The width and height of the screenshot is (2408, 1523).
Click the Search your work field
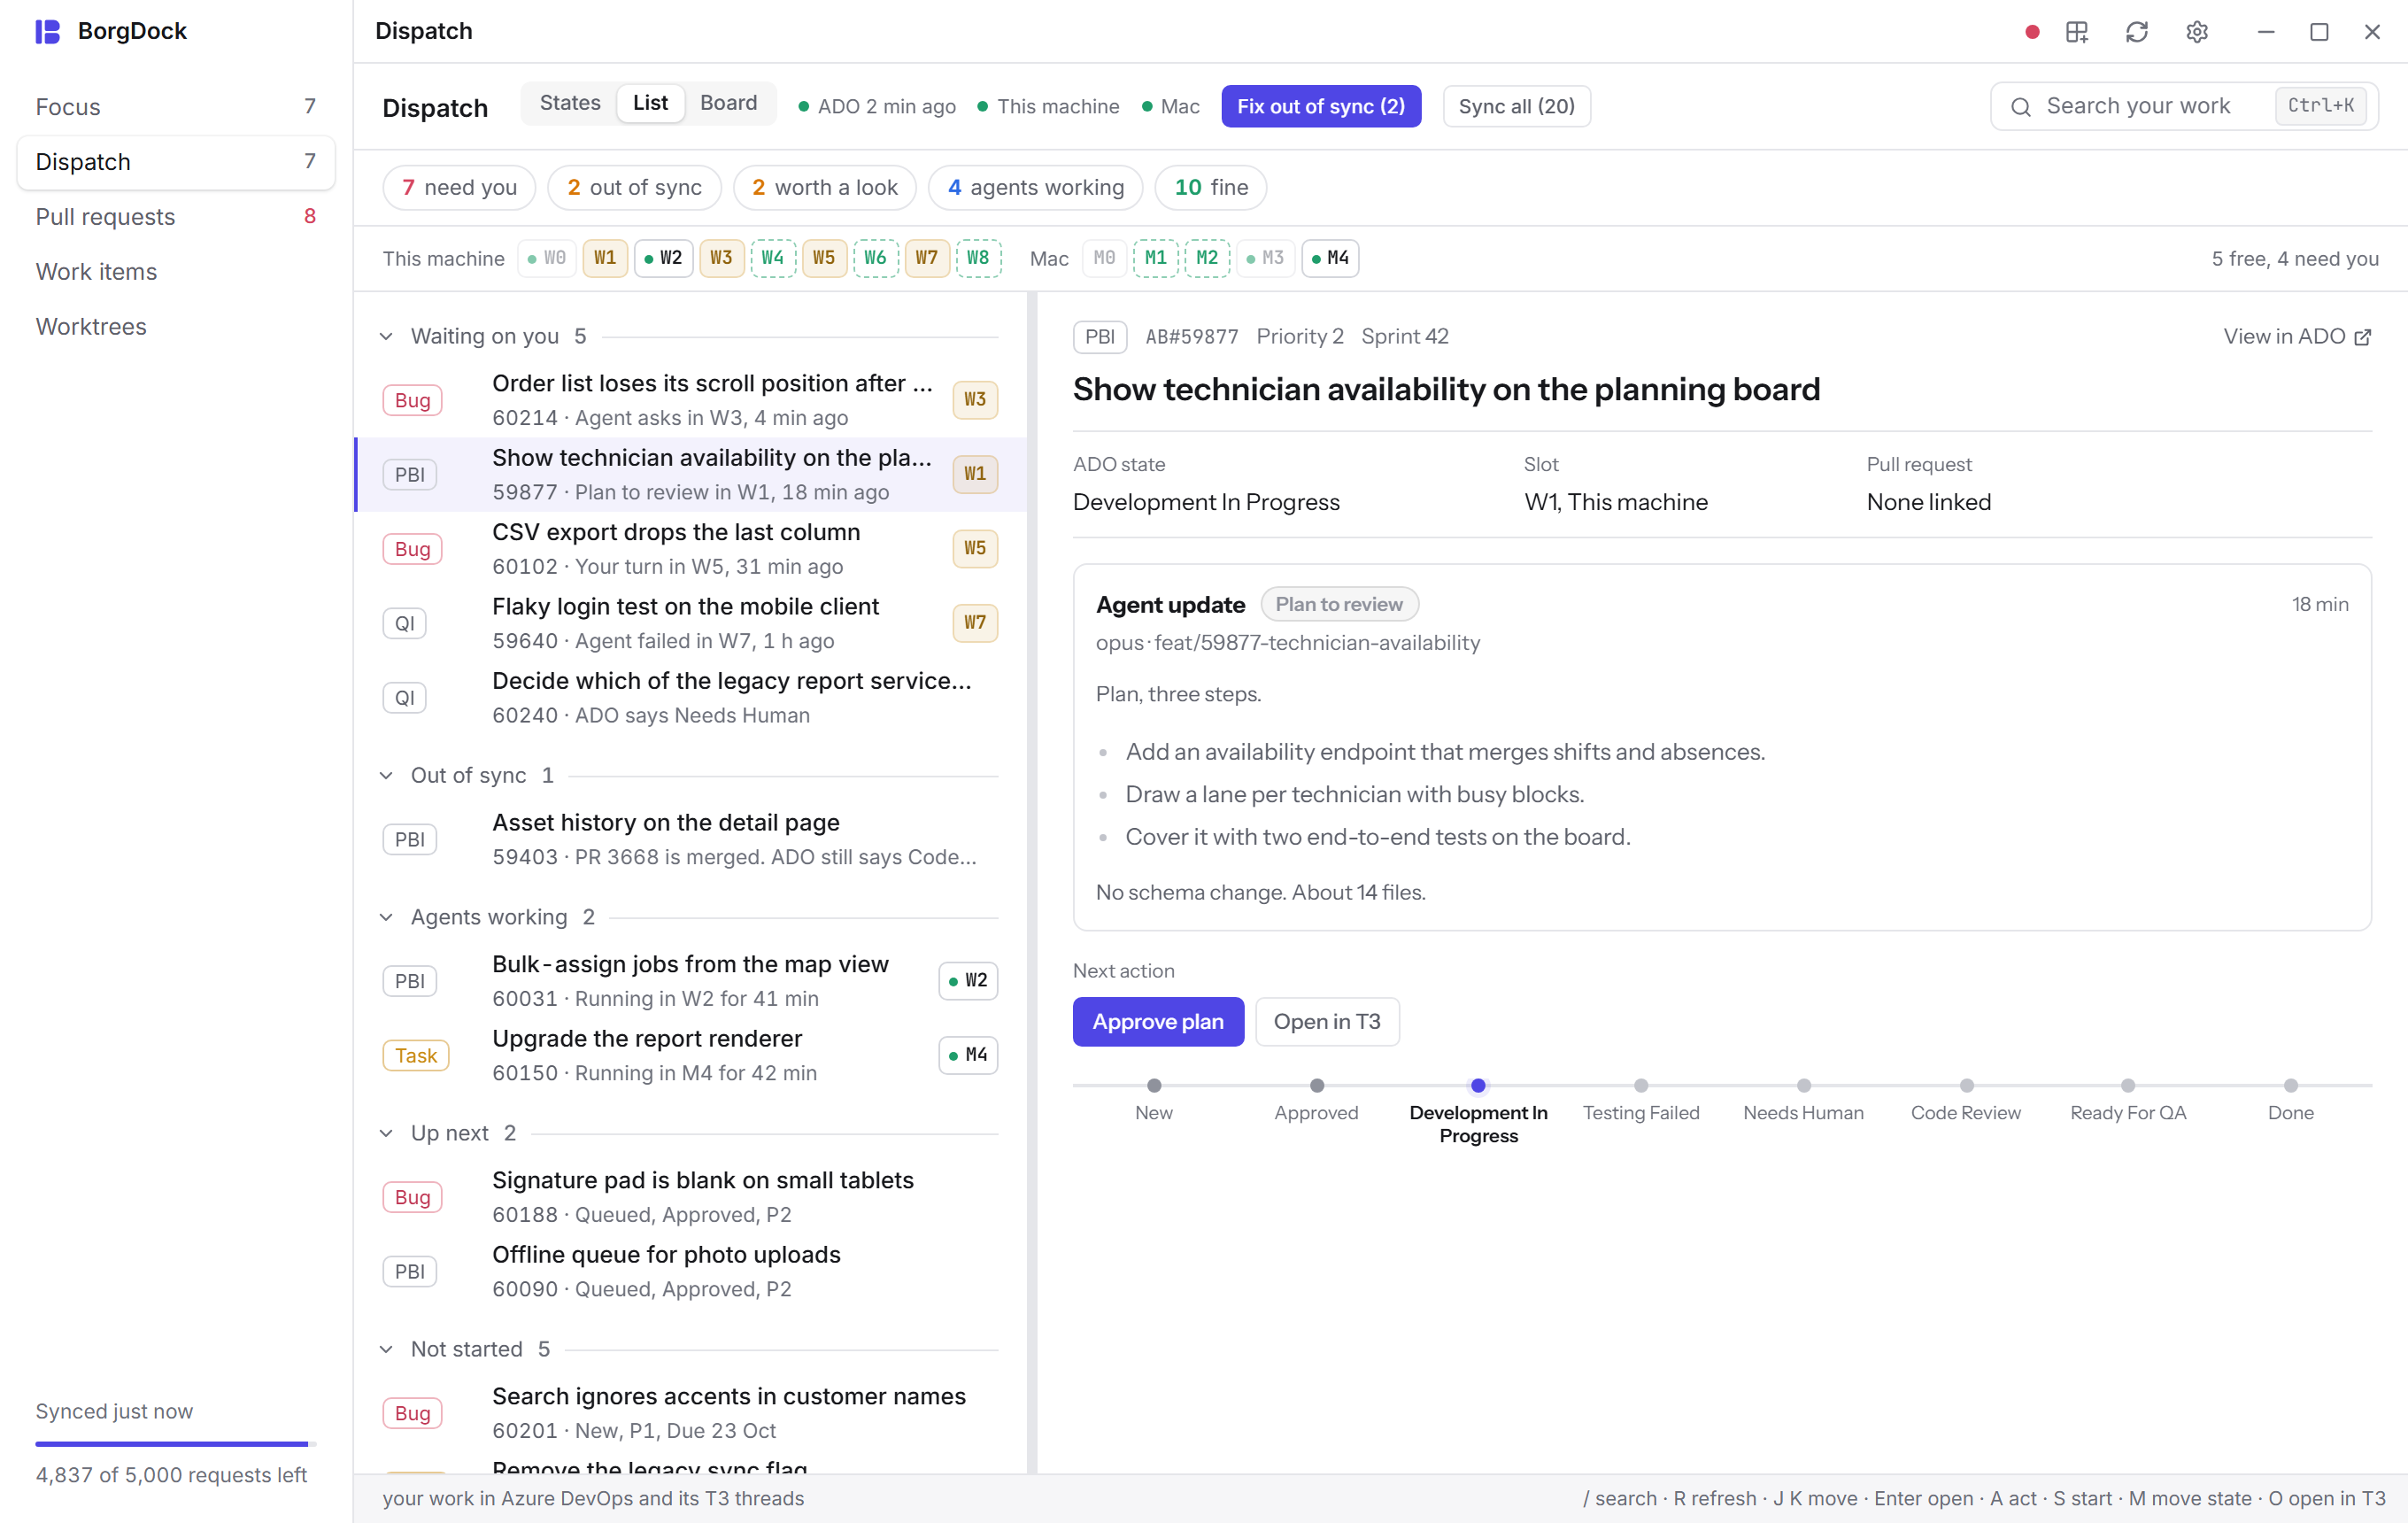point(2184,107)
